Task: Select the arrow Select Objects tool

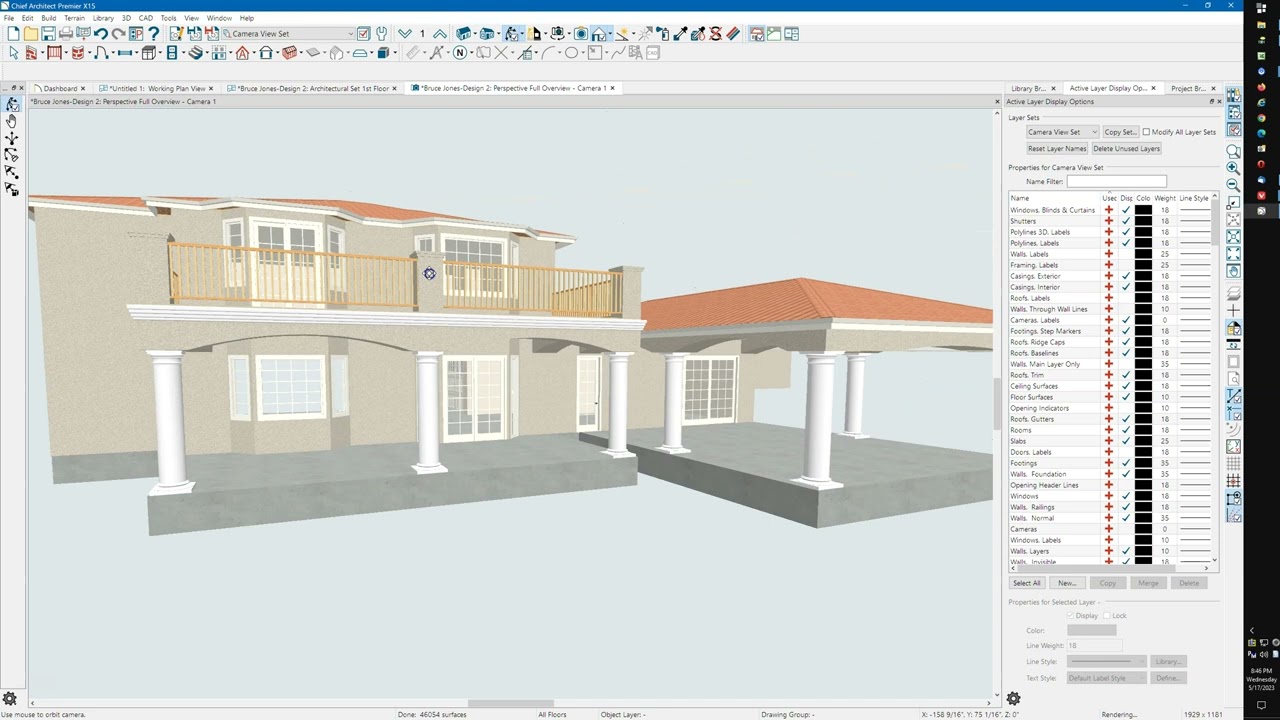Action: [13, 53]
